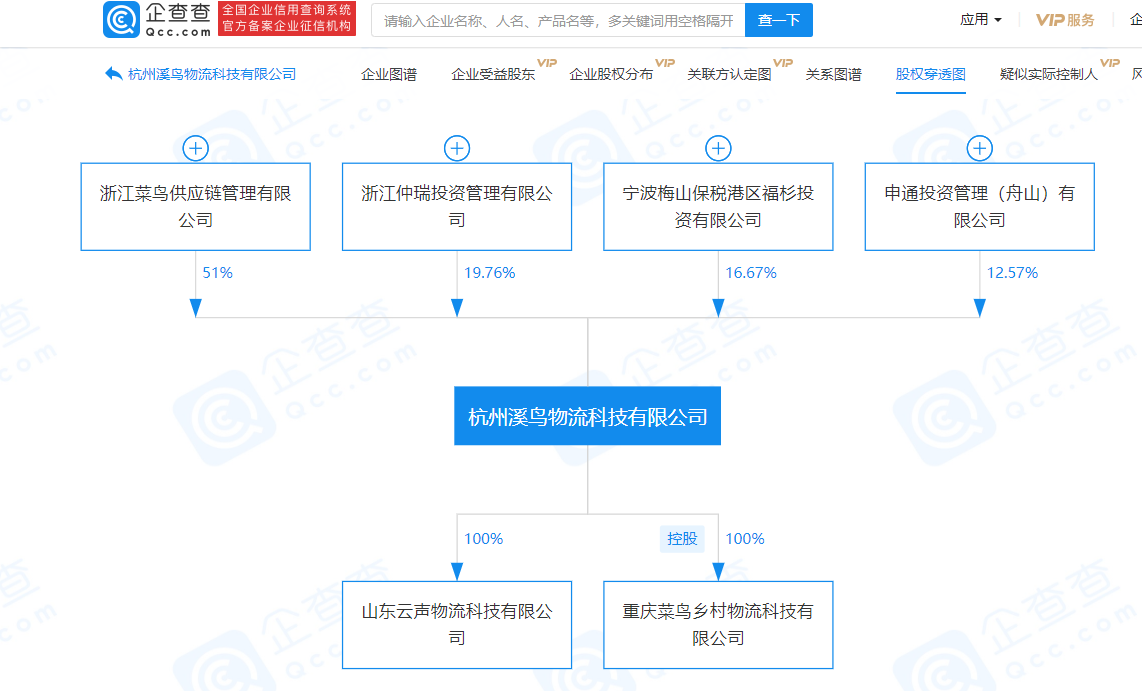
Task: Click the 控股 tag label
Action: 682,539
